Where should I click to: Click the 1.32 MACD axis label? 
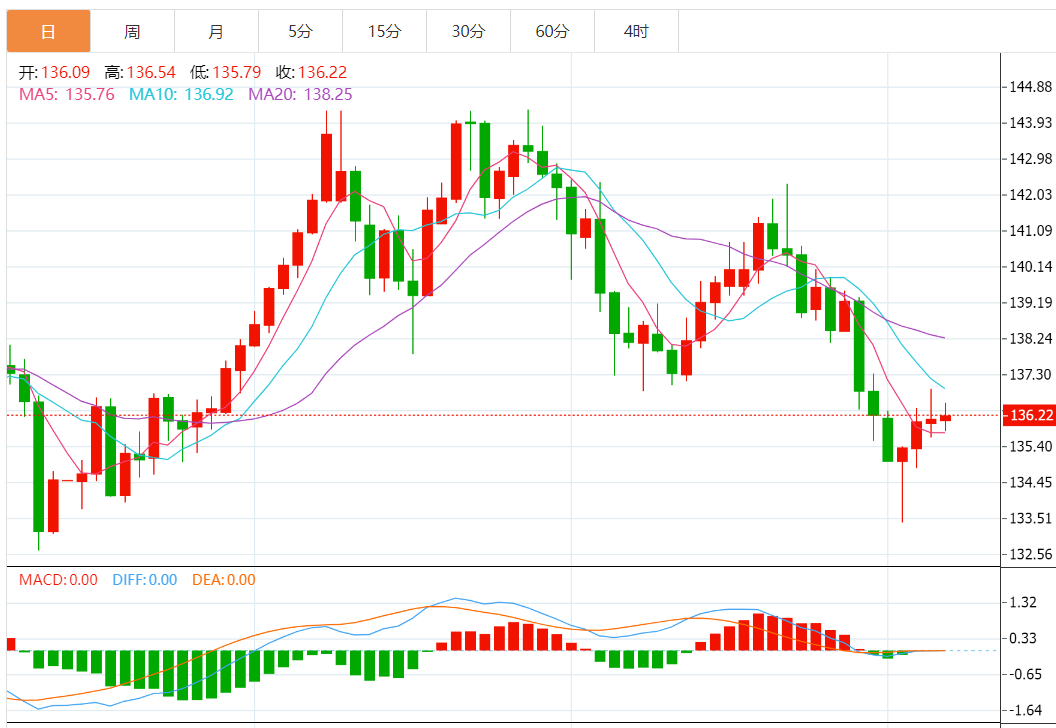point(1023,602)
